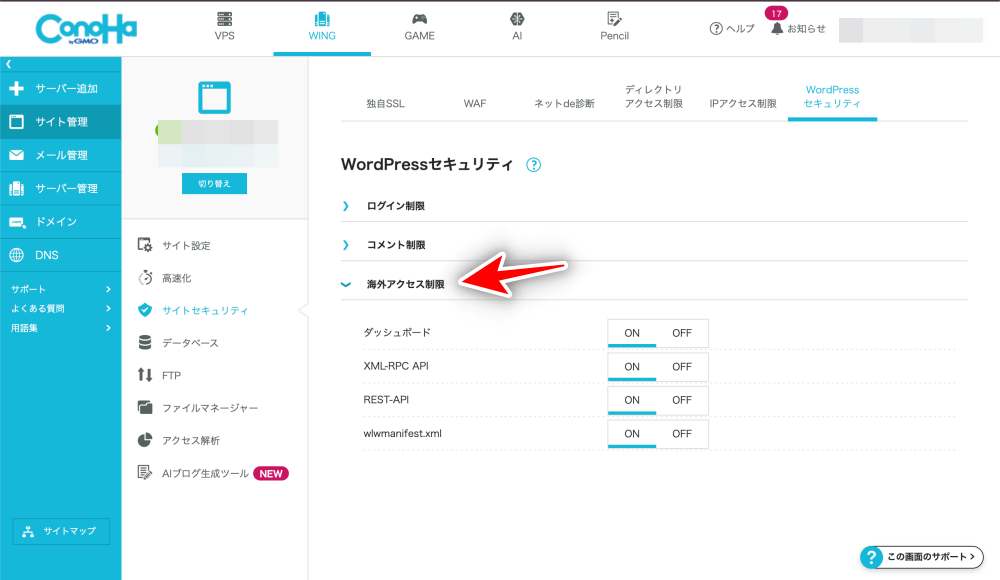This screenshot has height=580, width=1000.
Task: Click the high-speed stopwatch icon
Action: click(145, 278)
